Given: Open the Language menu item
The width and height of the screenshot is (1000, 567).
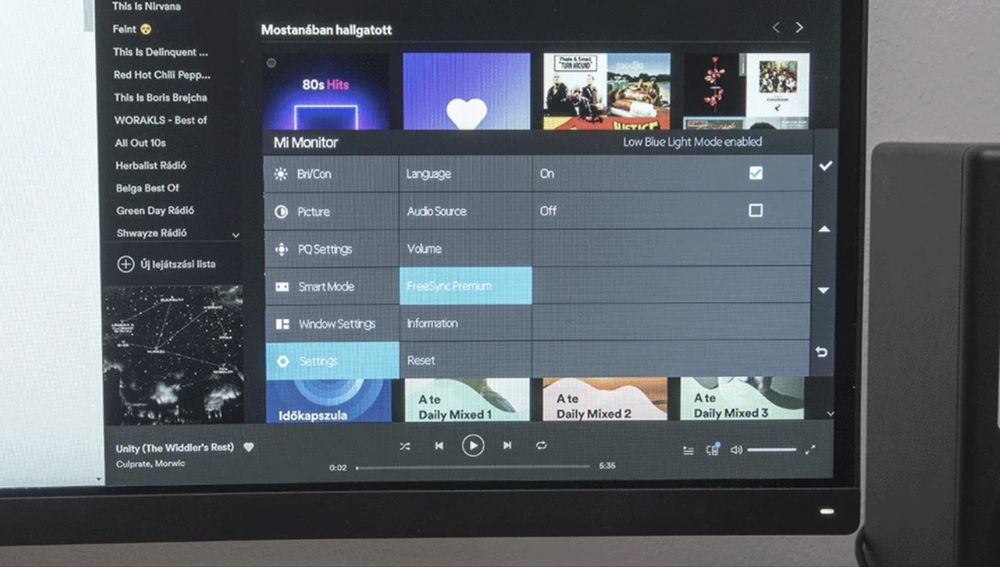Looking at the screenshot, I should click(x=466, y=173).
